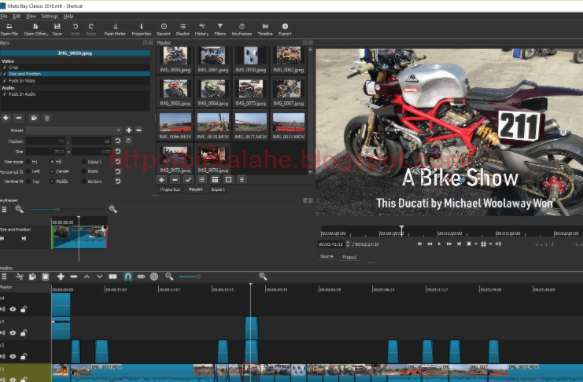Select the Distort size mode radio button
This screenshot has height=382, width=583.
tap(84, 162)
